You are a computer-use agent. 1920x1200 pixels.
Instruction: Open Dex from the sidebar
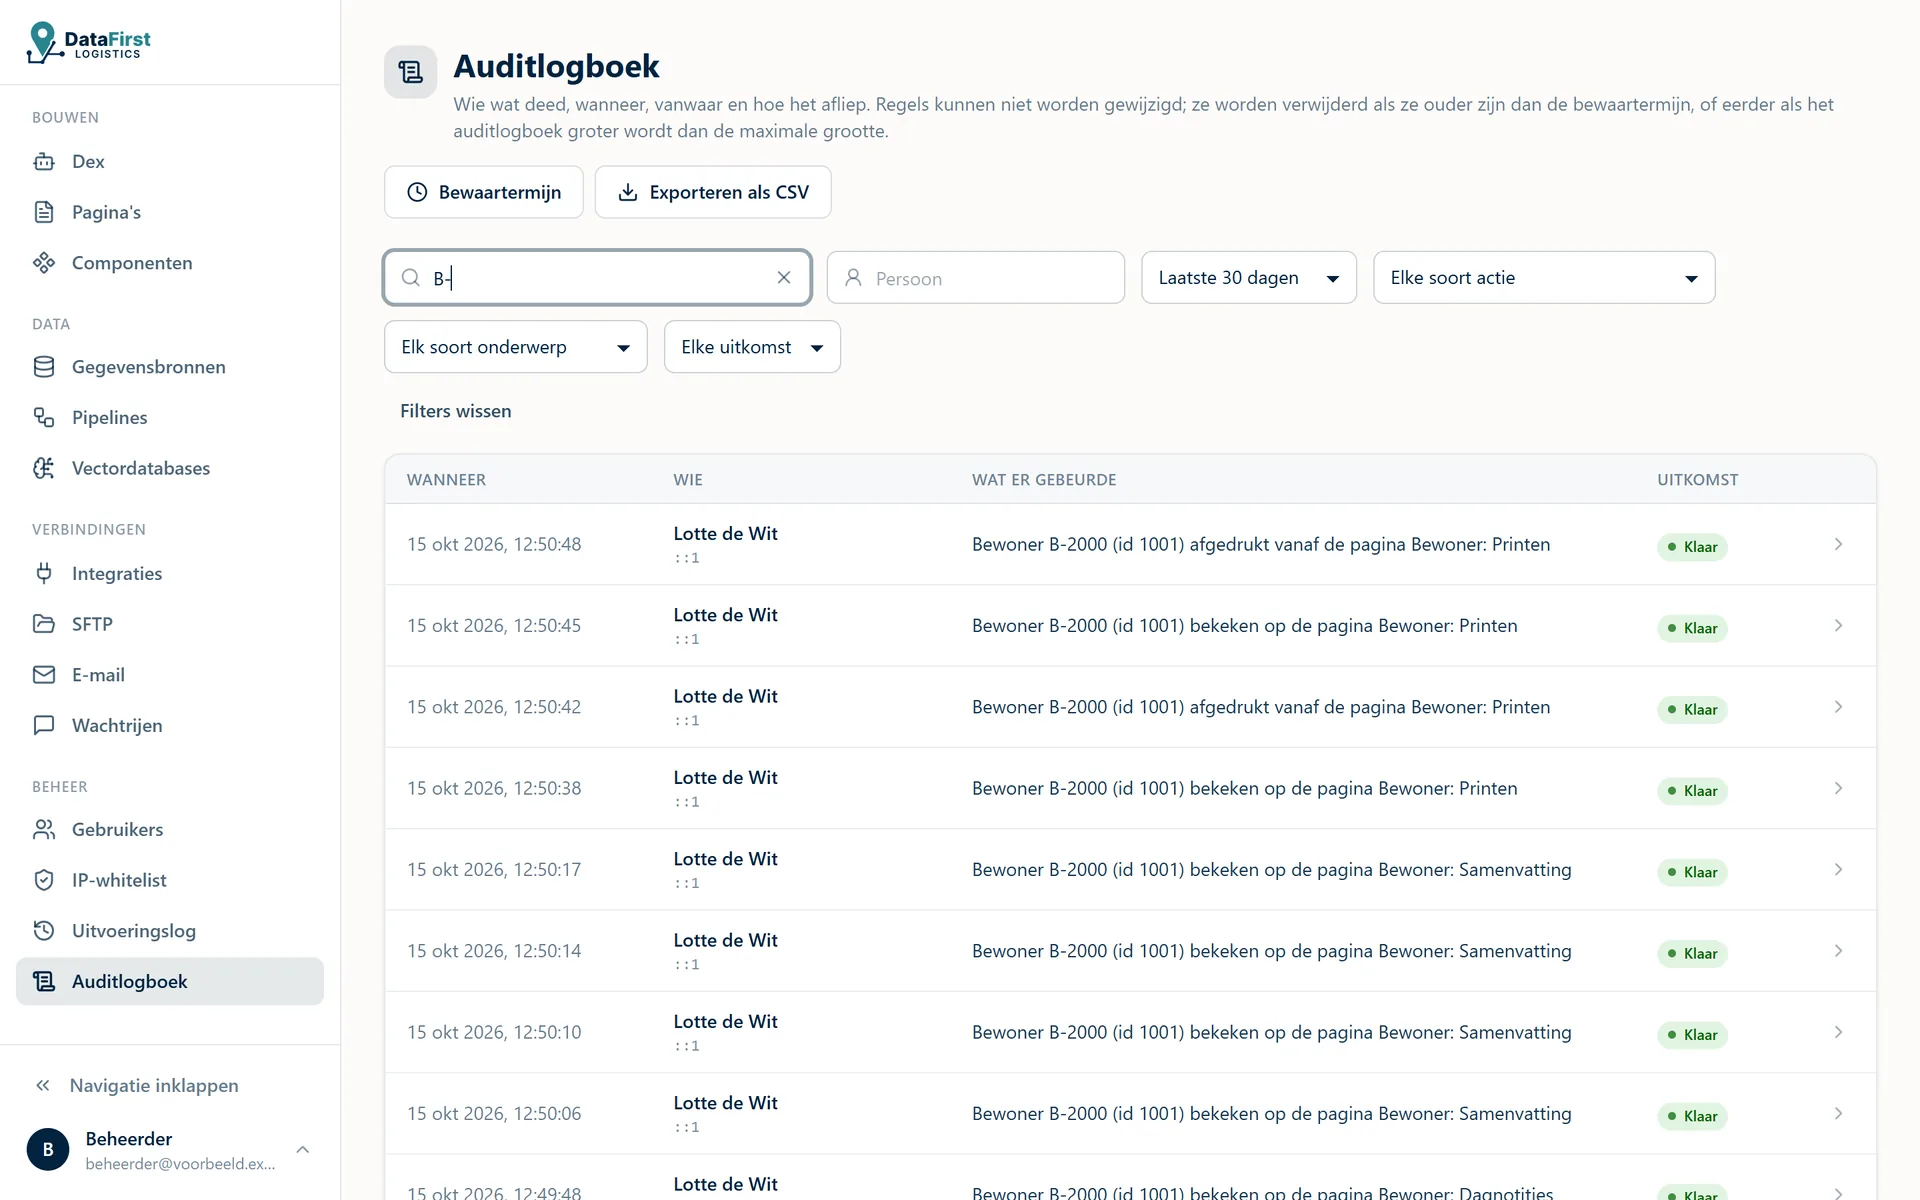tap(170, 161)
